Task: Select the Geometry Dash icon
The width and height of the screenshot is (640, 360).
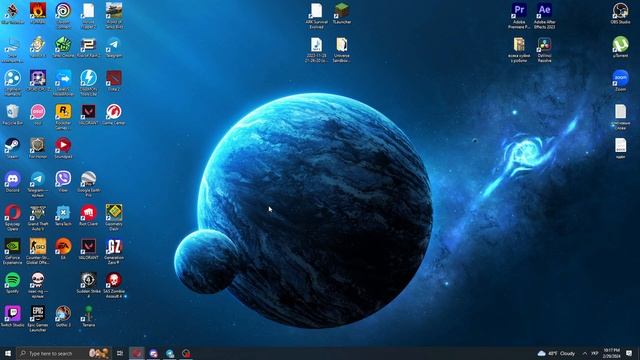Action: [114, 218]
